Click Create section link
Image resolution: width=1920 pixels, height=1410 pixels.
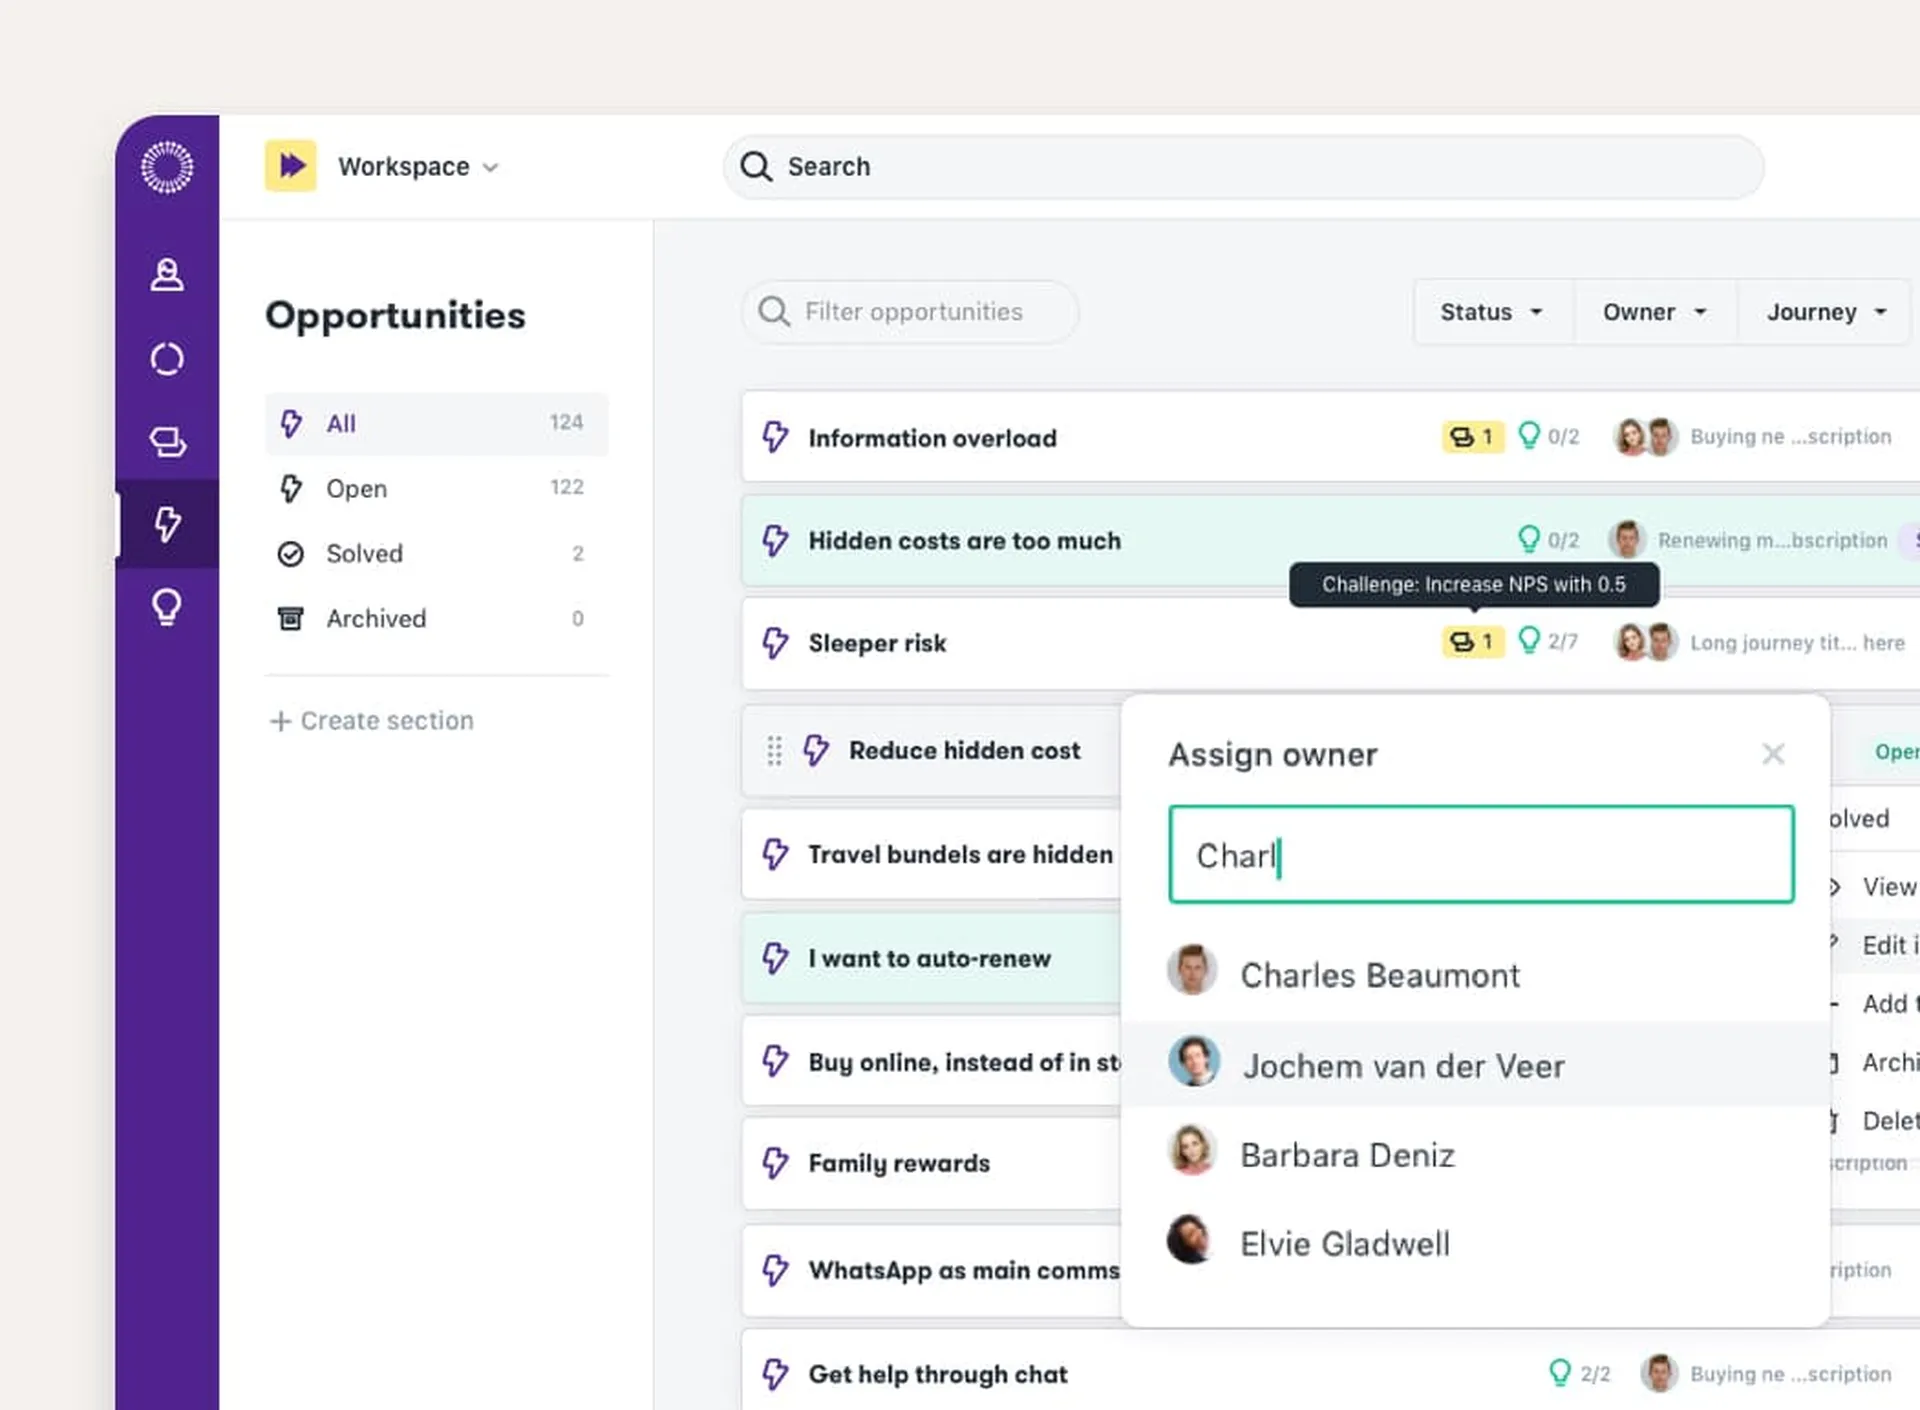coord(372,720)
